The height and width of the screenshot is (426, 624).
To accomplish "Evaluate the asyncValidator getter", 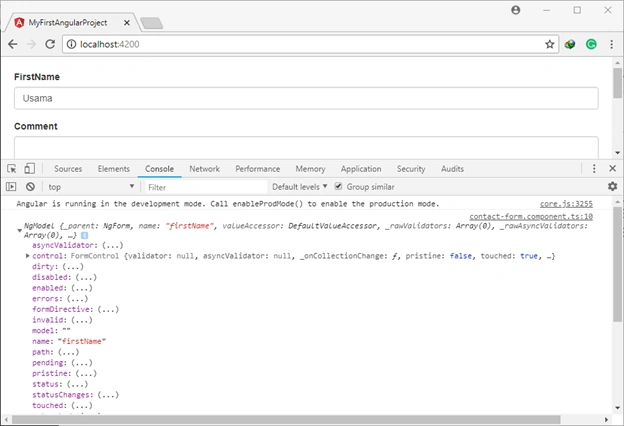I will (112, 245).
